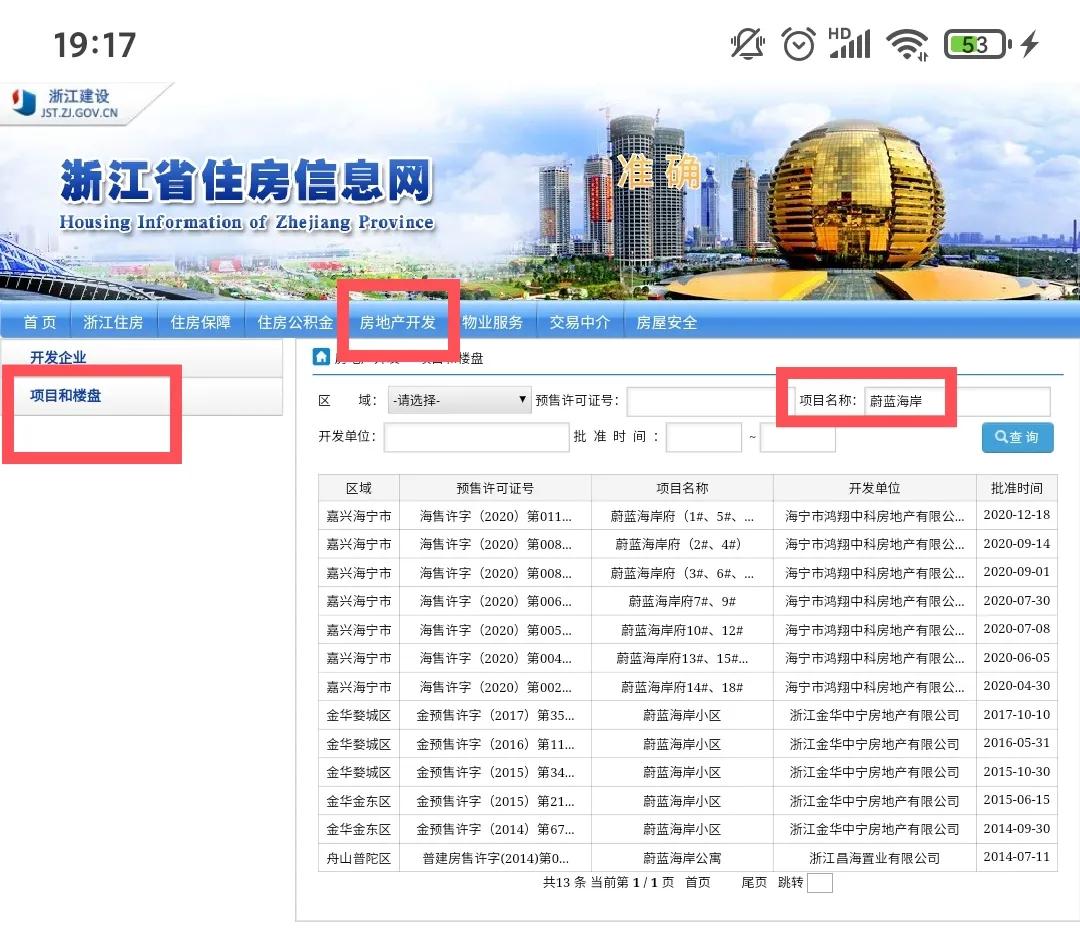Click the 区域 column header

click(359, 488)
